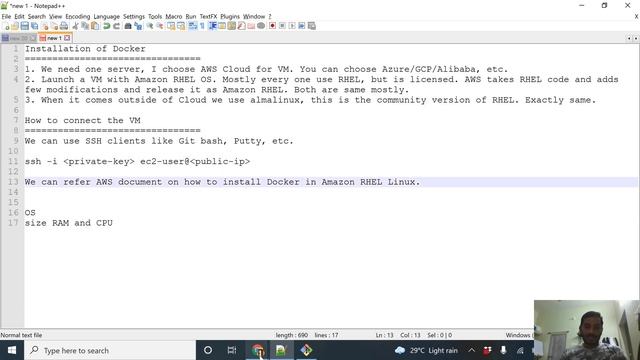Screen dimensions: 640x360
Task: Toggle Show All Characters pilcrow icon
Action: [202, 26]
